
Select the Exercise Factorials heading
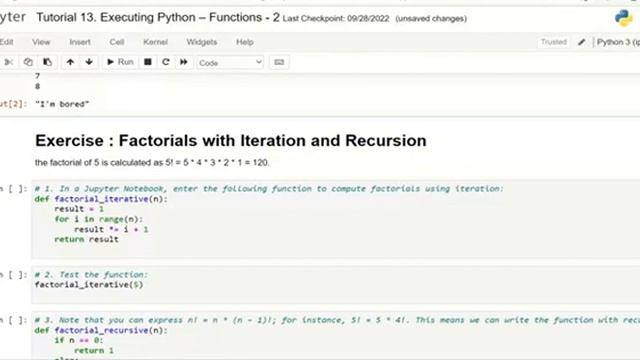click(231, 140)
